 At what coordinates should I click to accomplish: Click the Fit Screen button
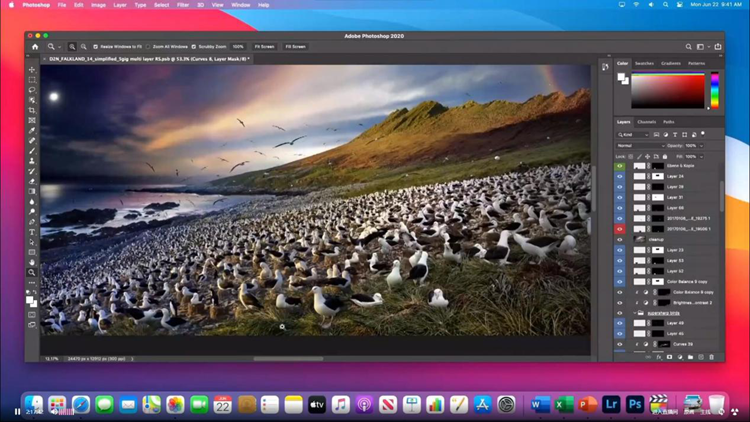click(x=265, y=47)
